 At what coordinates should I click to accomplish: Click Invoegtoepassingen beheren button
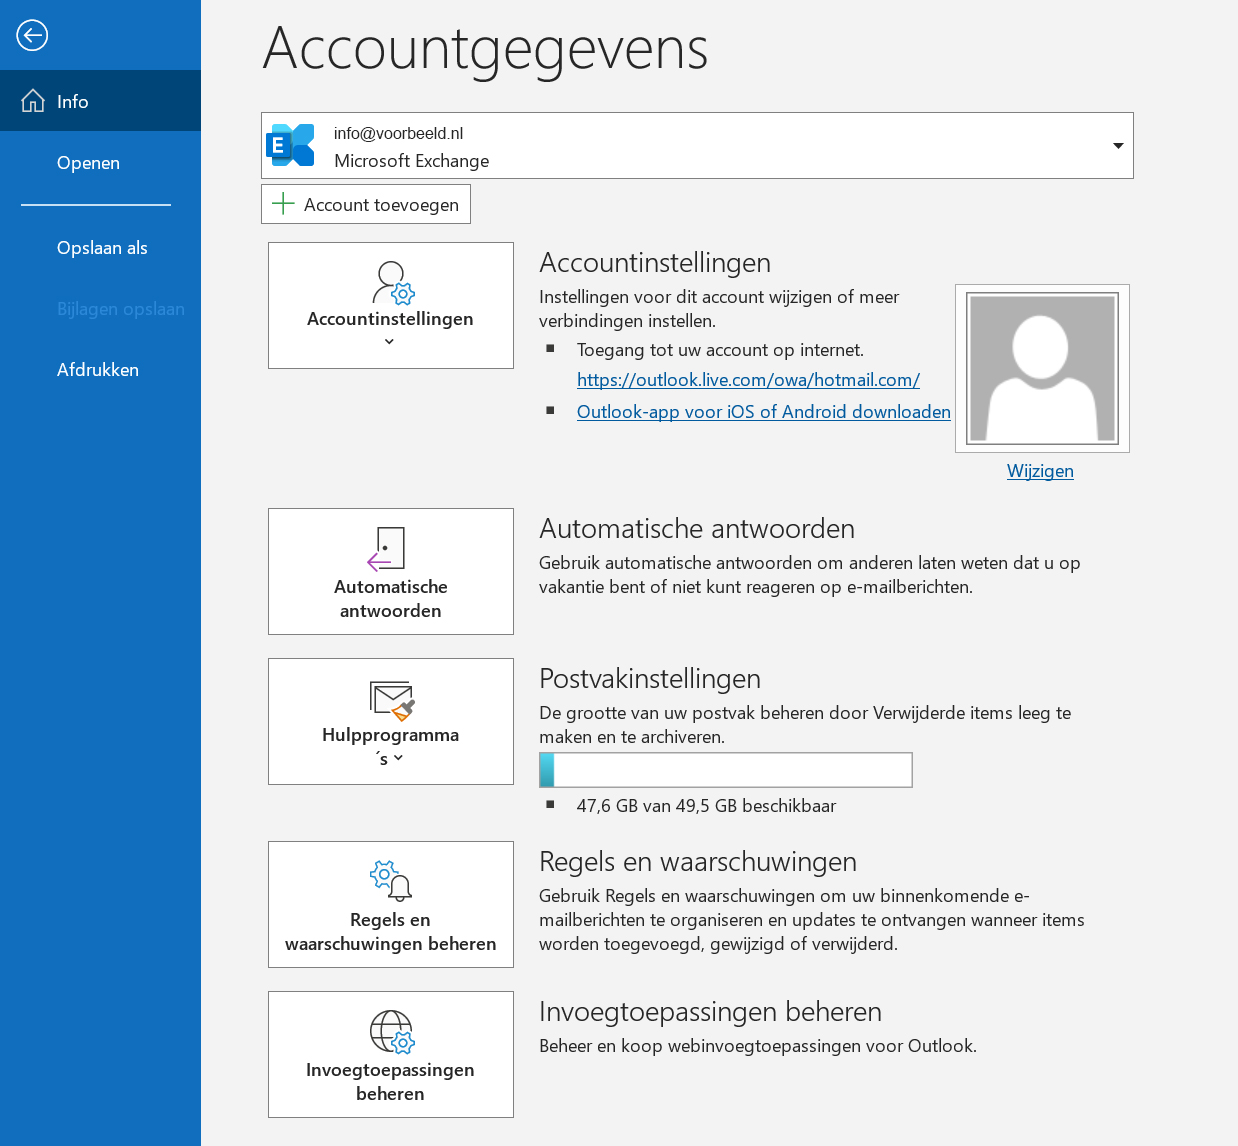pyautogui.click(x=391, y=1054)
